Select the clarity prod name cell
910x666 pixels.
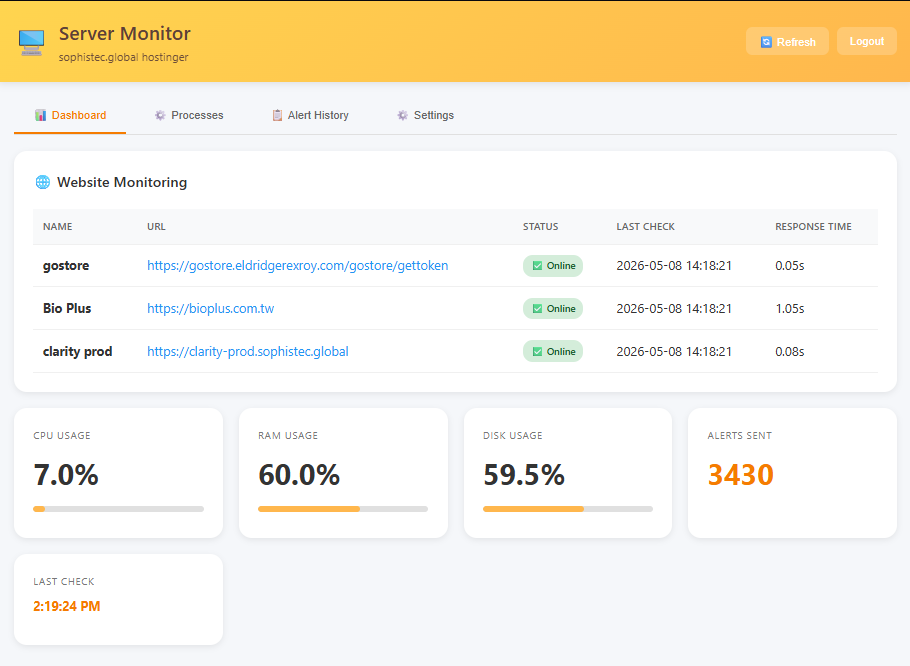click(x=77, y=352)
